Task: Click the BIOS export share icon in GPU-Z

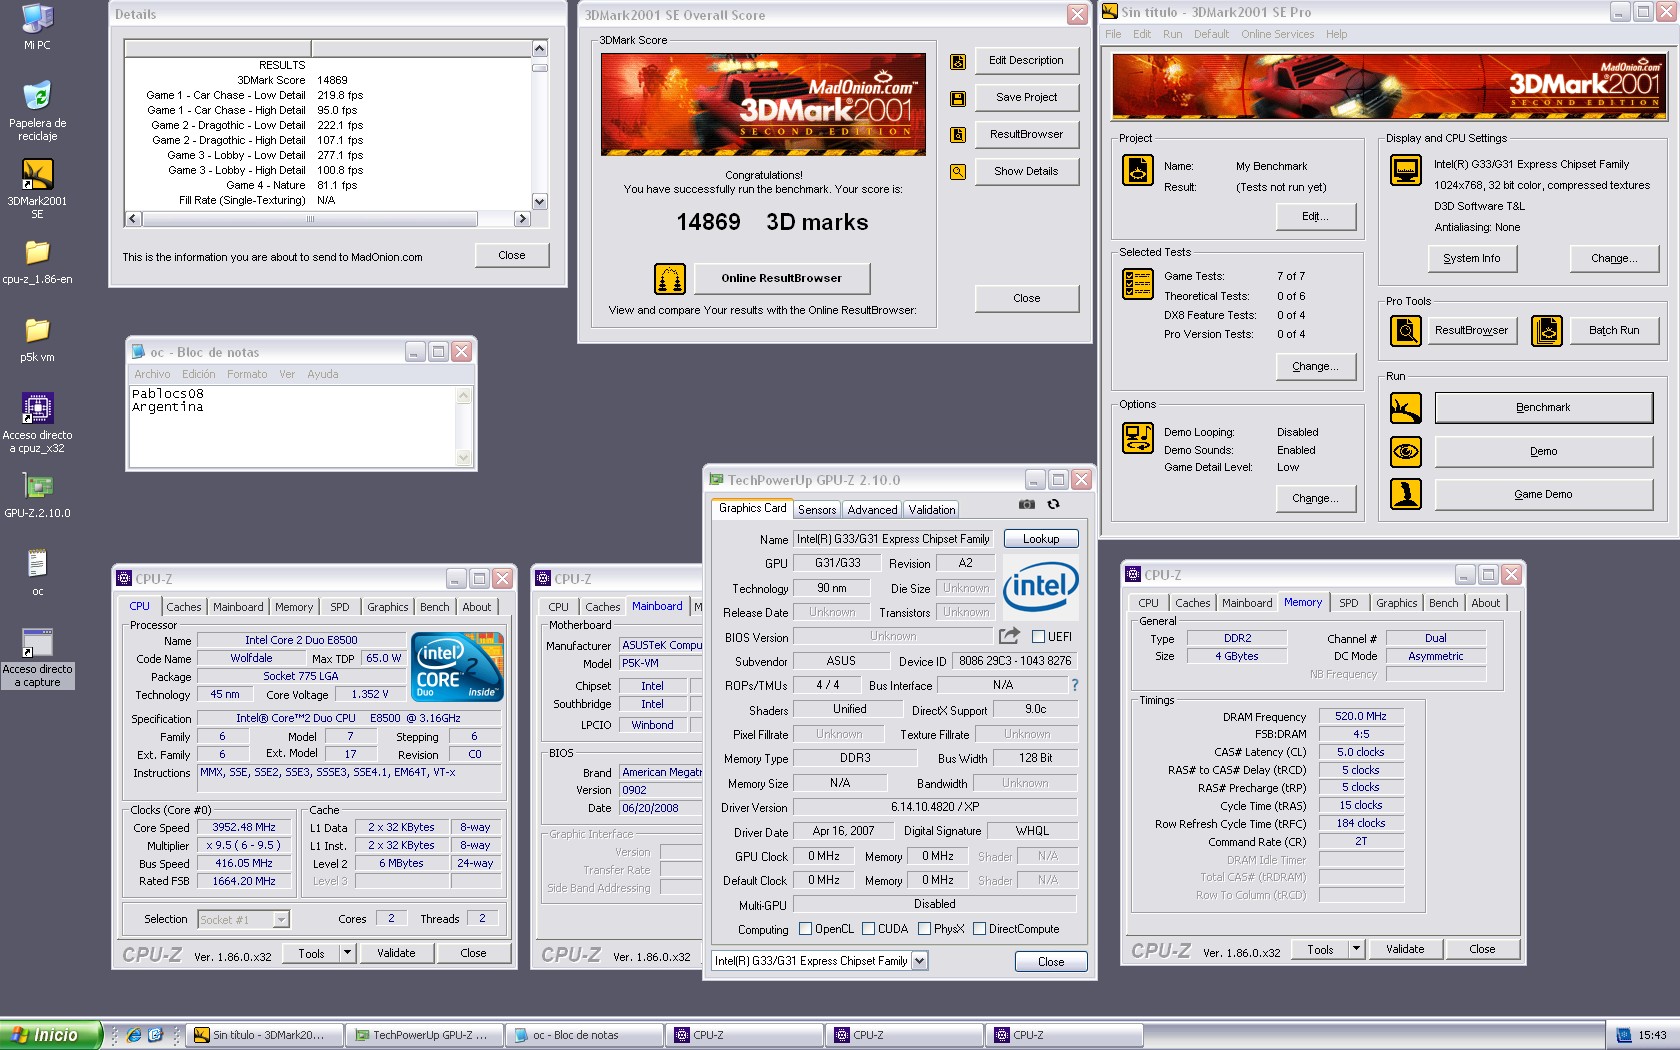Action: [x=1009, y=636]
